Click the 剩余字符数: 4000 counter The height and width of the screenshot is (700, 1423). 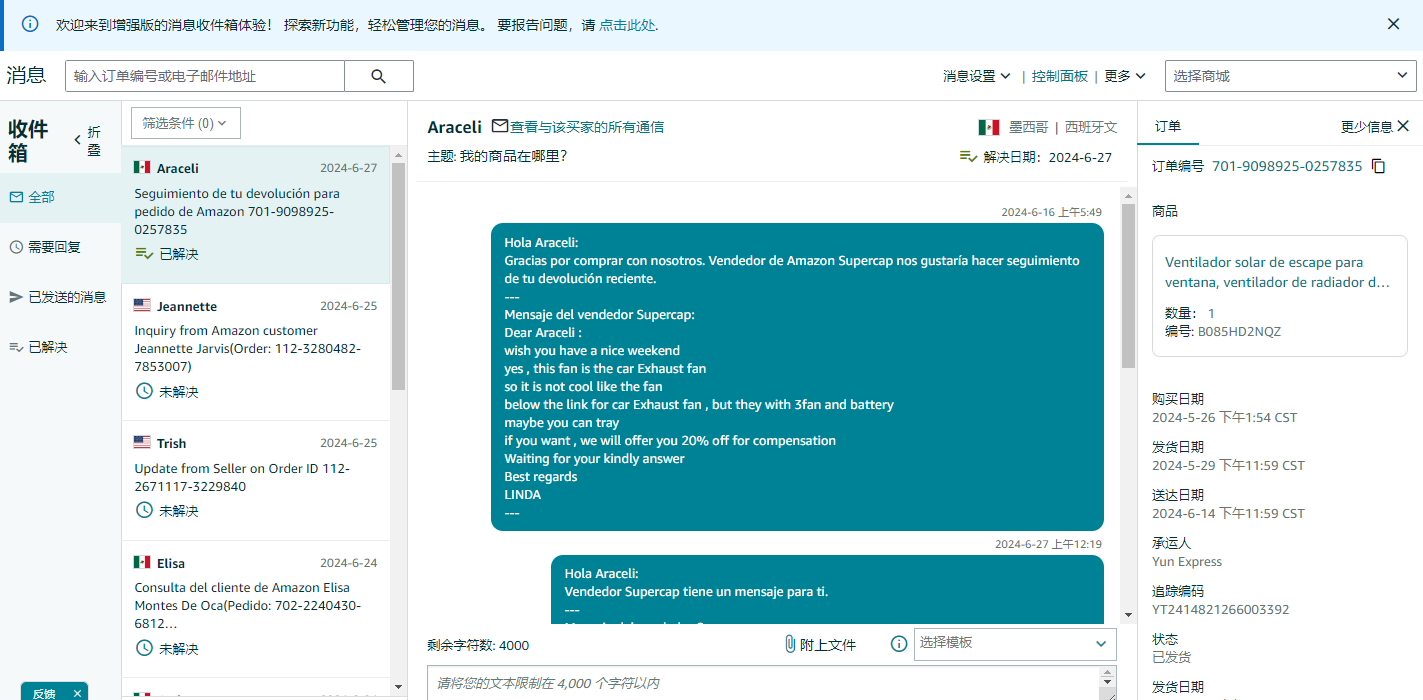[x=478, y=645]
